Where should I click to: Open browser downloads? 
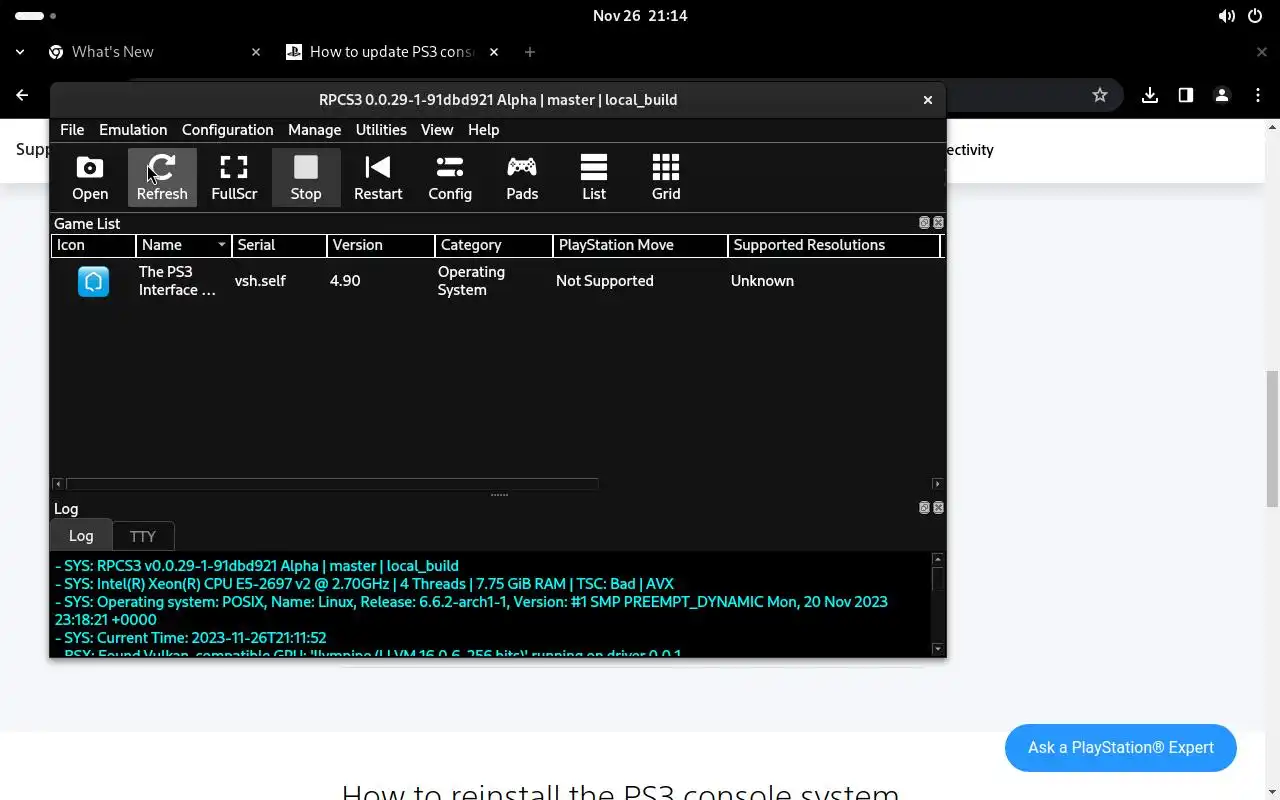(1150, 95)
